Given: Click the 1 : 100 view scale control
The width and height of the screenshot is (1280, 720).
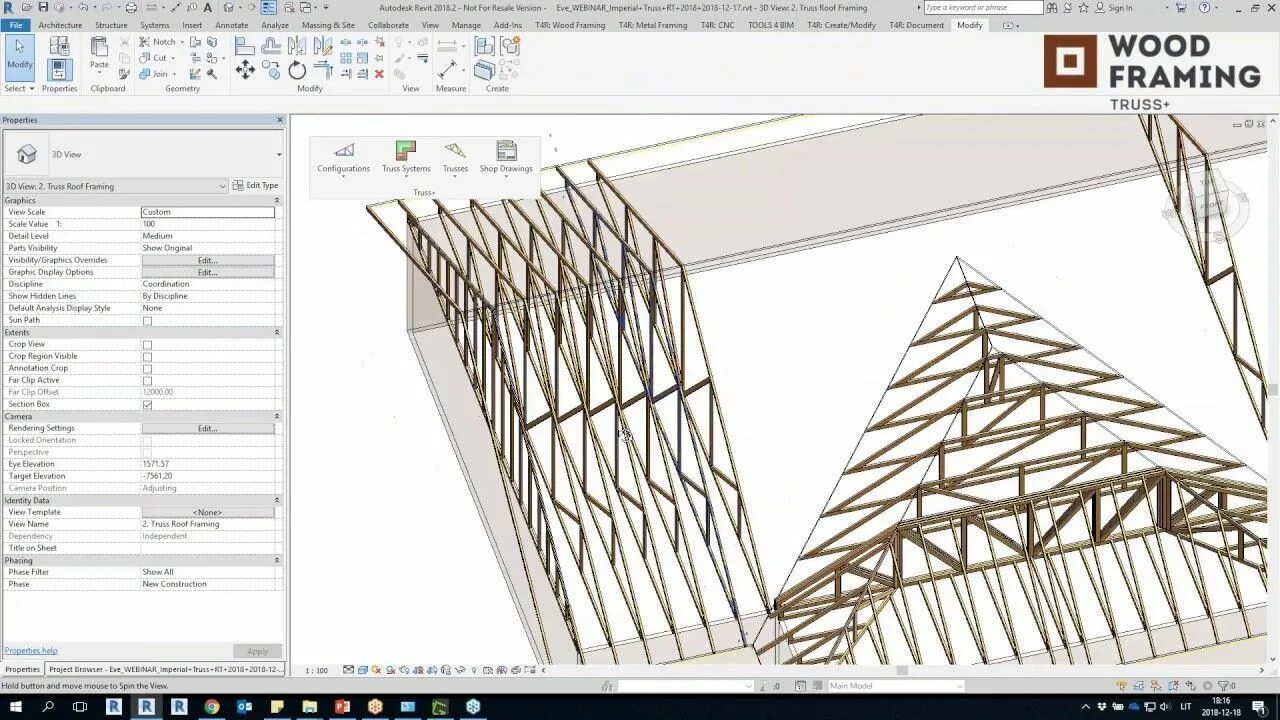Looking at the screenshot, I should pyautogui.click(x=317, y=670).
